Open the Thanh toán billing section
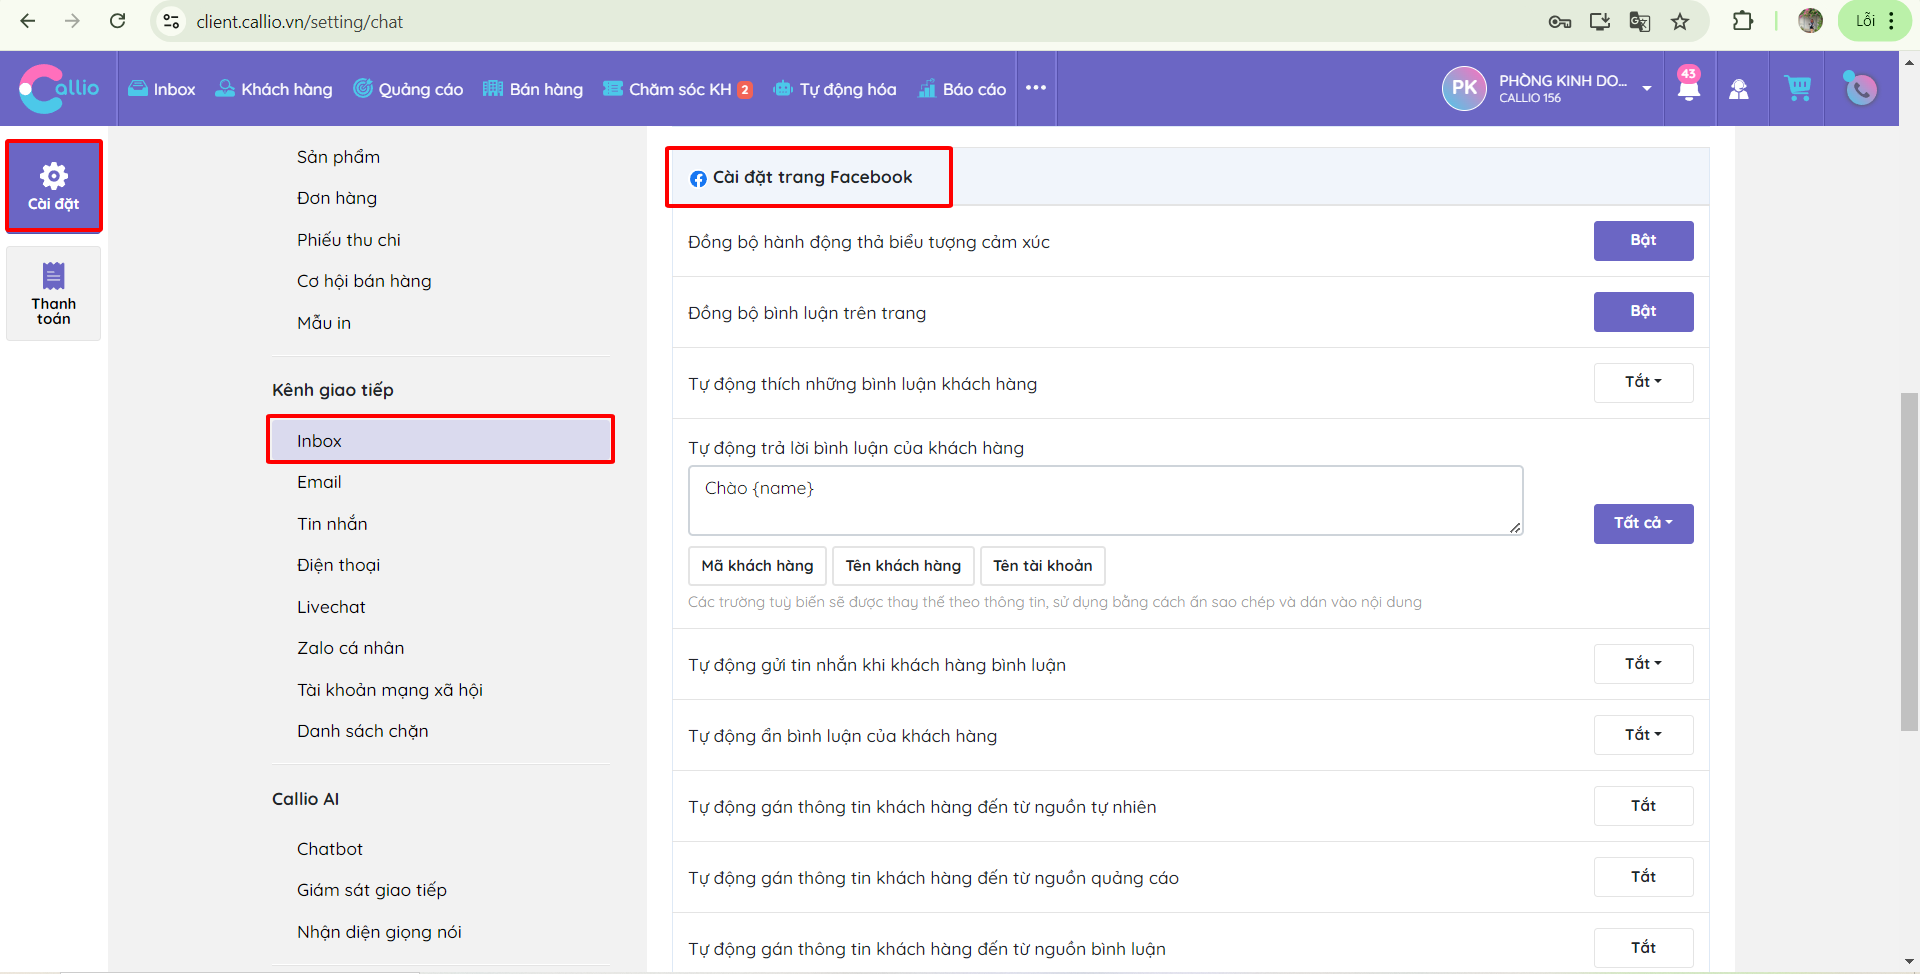 pyautogui.click(x=54, y=294)
